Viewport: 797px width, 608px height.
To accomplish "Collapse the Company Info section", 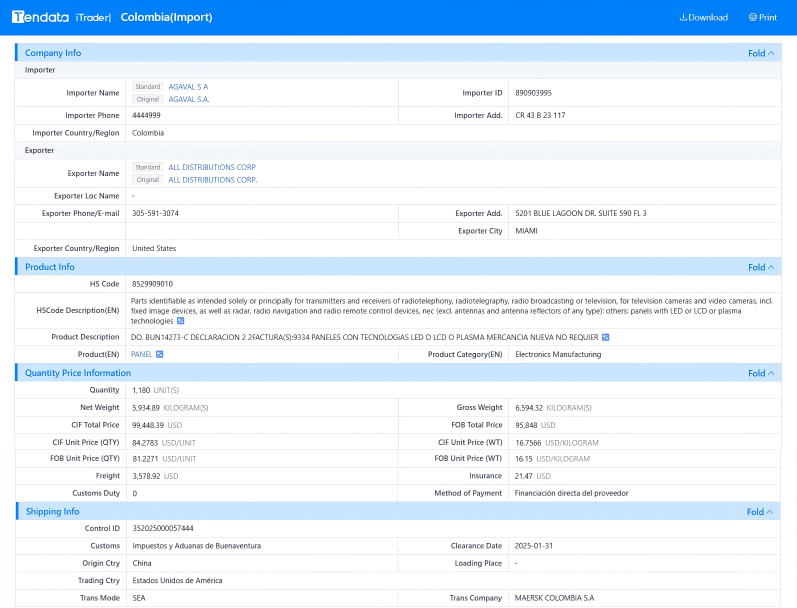I will coord(761,53).
